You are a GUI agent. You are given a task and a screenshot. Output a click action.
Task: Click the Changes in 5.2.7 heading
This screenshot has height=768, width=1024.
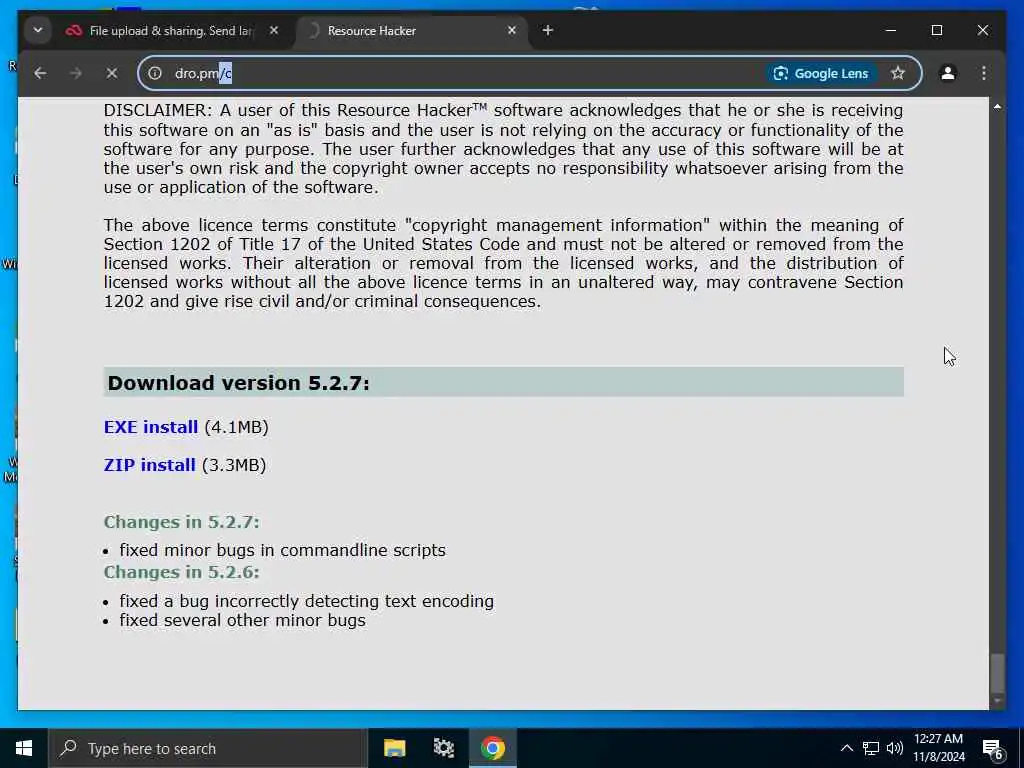(182, 522)
